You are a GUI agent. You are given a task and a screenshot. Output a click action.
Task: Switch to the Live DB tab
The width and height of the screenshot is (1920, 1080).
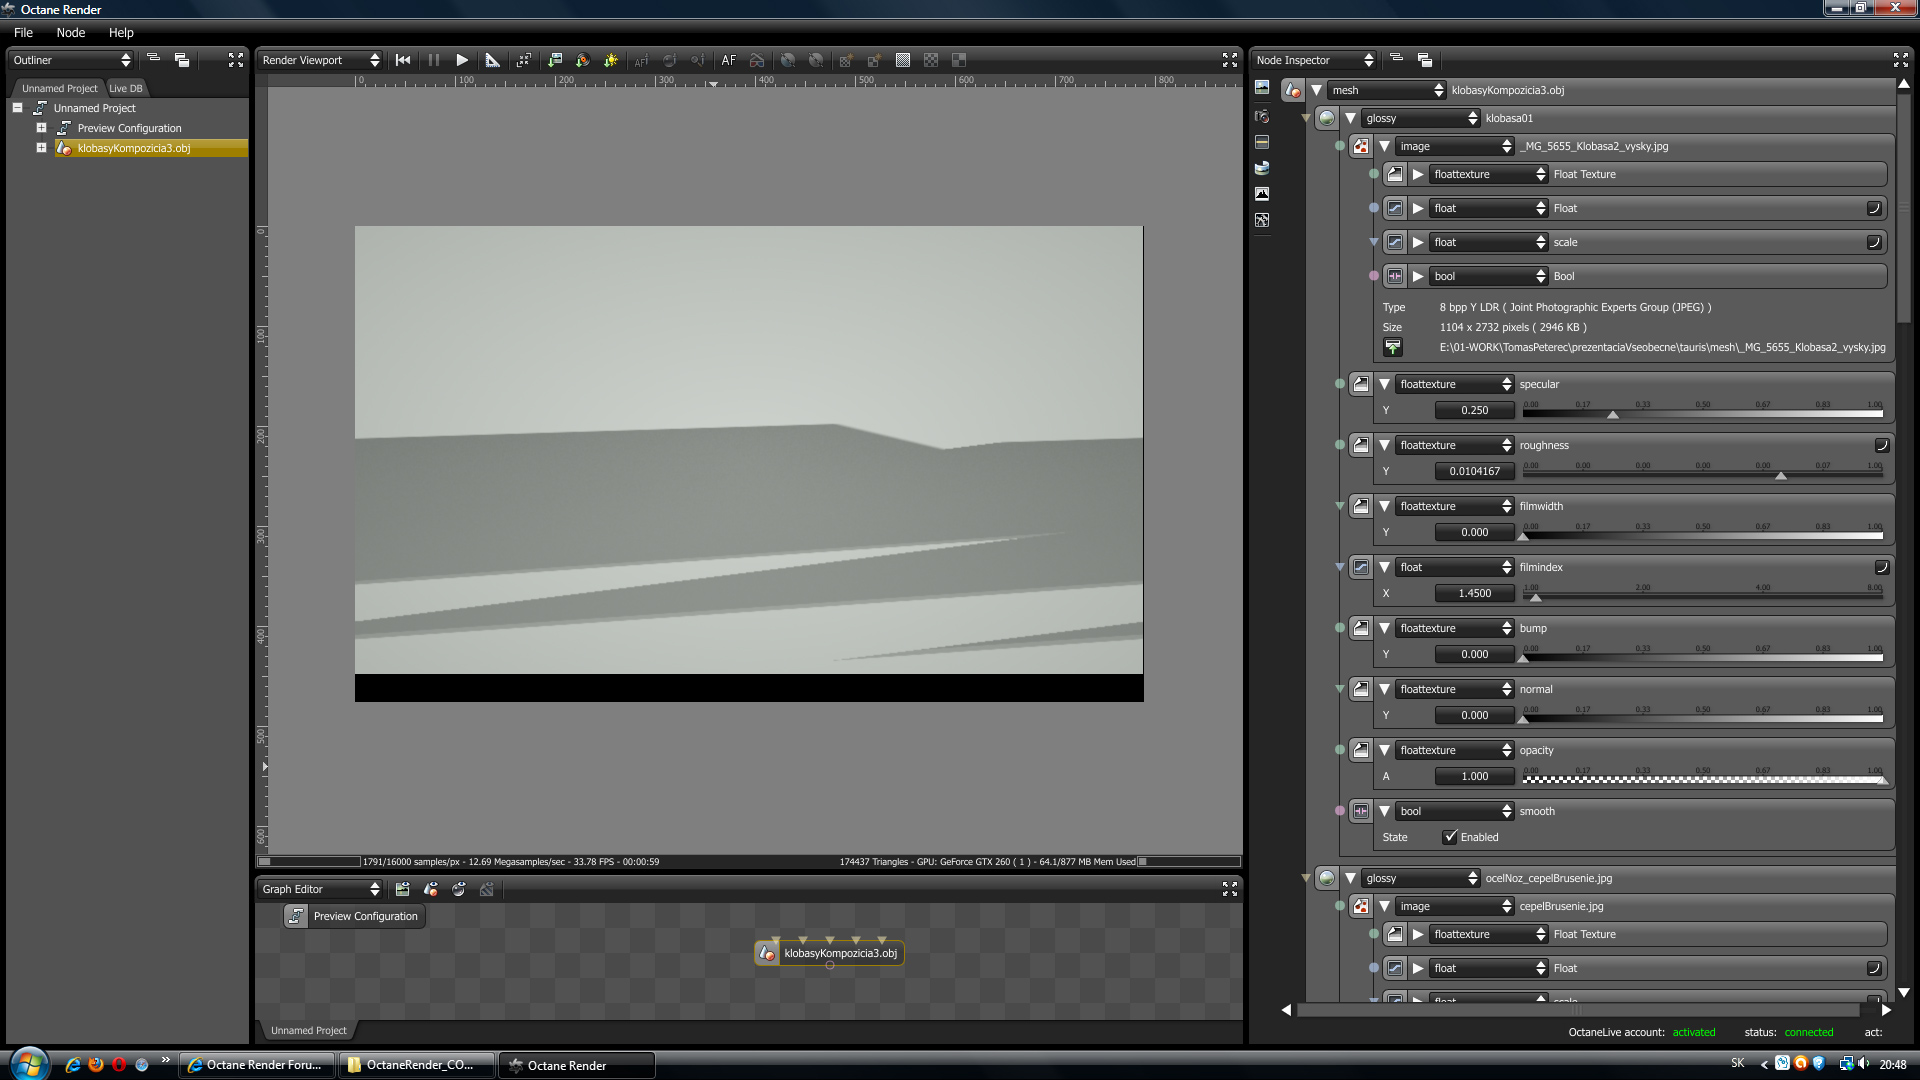[x=126, y=88]
